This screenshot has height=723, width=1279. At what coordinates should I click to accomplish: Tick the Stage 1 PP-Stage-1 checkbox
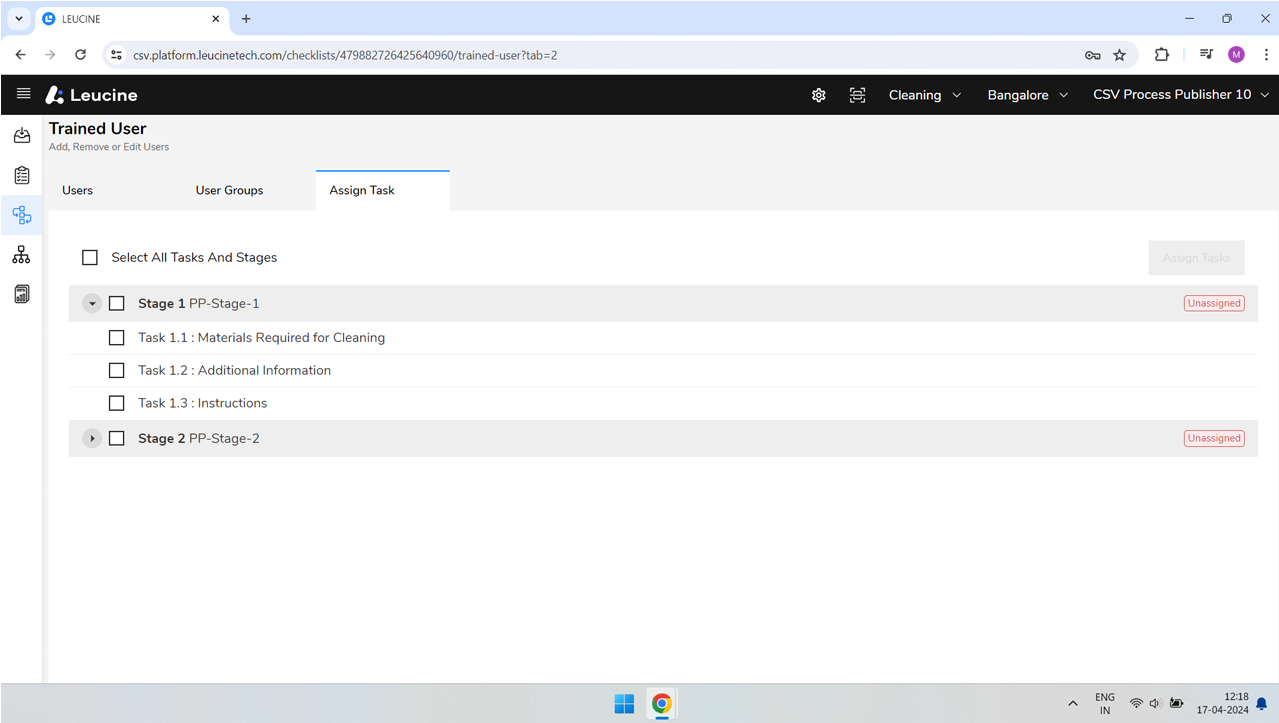point(117,303)
